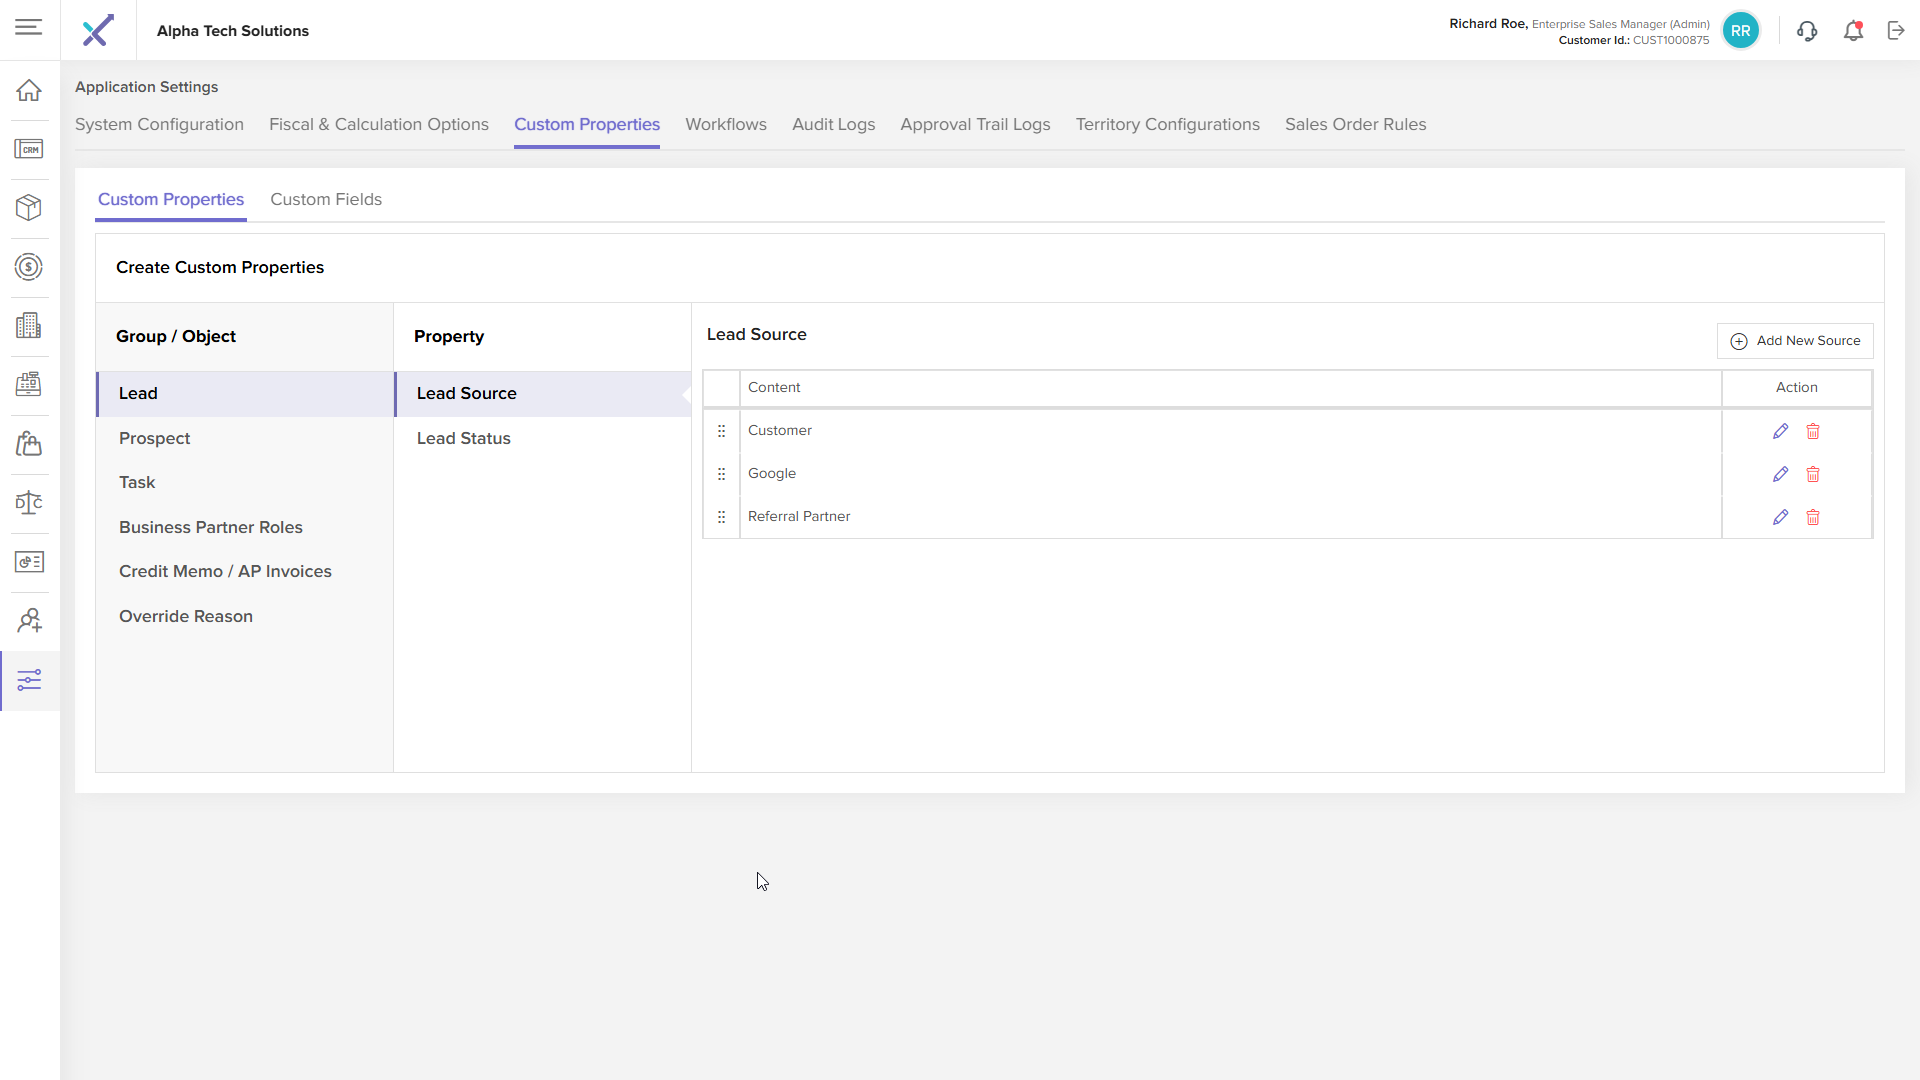Select the Lead Status property
Screen dimensions: 1920x1080
(463, 438)
